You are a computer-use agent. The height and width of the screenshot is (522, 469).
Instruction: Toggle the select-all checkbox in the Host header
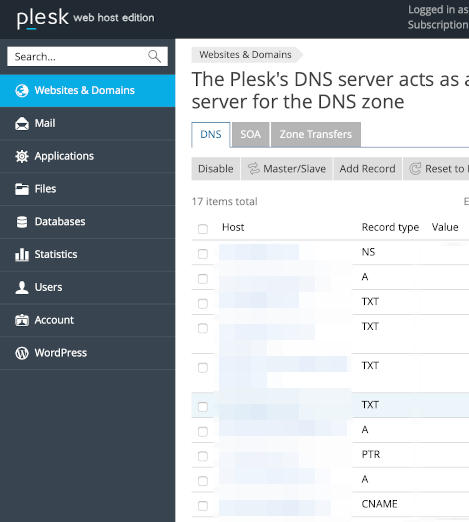click(x=203, y=229)
